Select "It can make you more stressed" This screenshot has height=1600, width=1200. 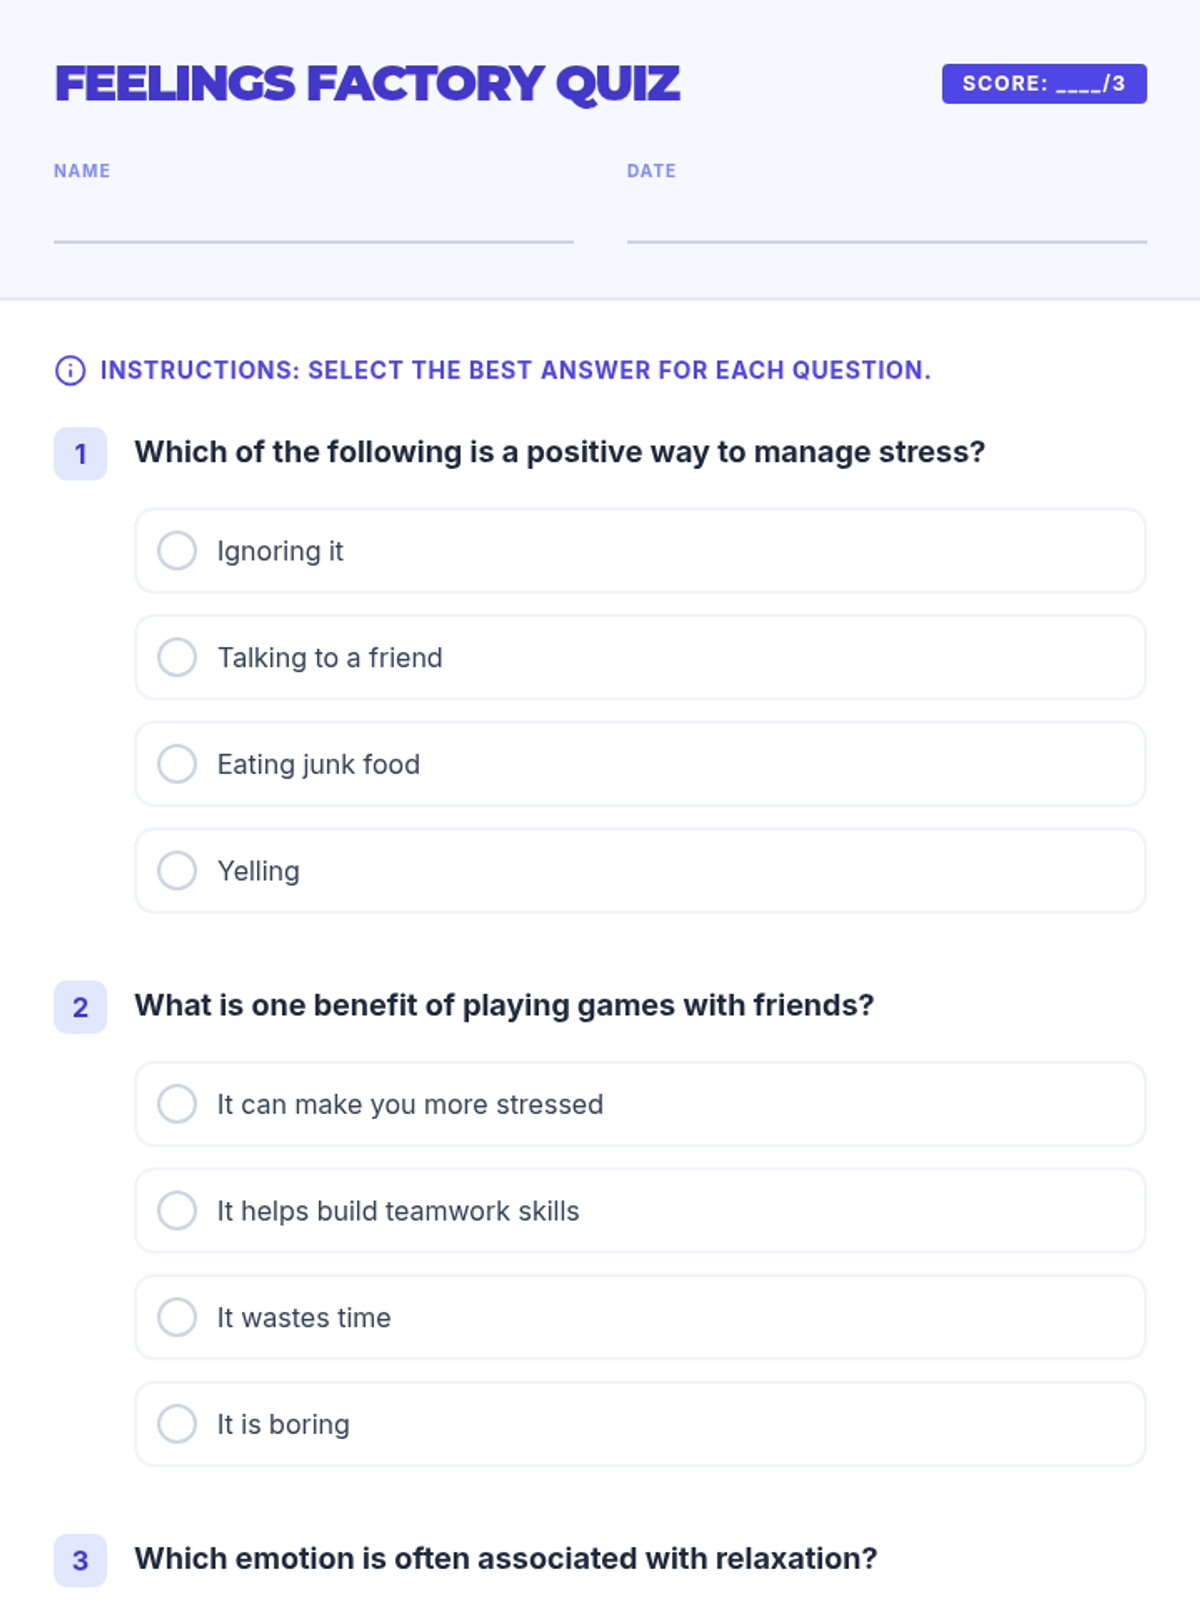tap(177, 1104)
